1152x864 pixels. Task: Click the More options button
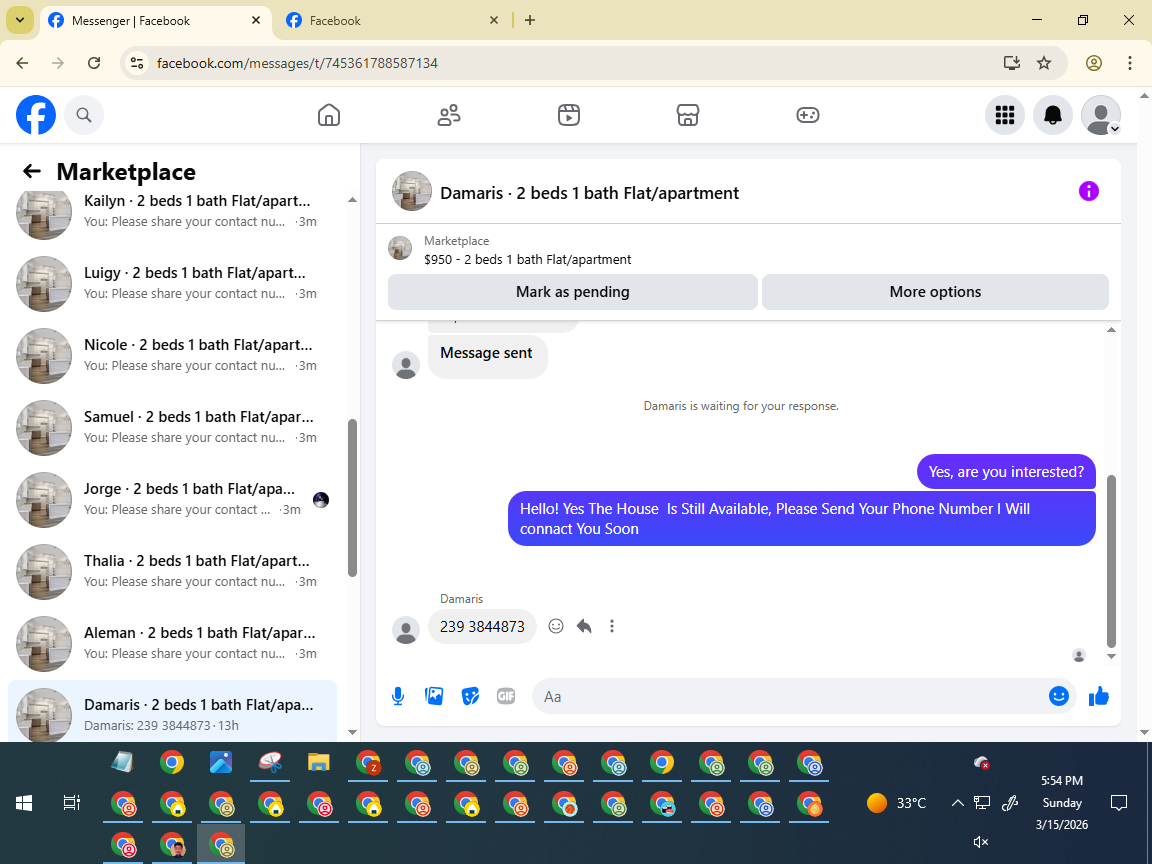(935, 292)
